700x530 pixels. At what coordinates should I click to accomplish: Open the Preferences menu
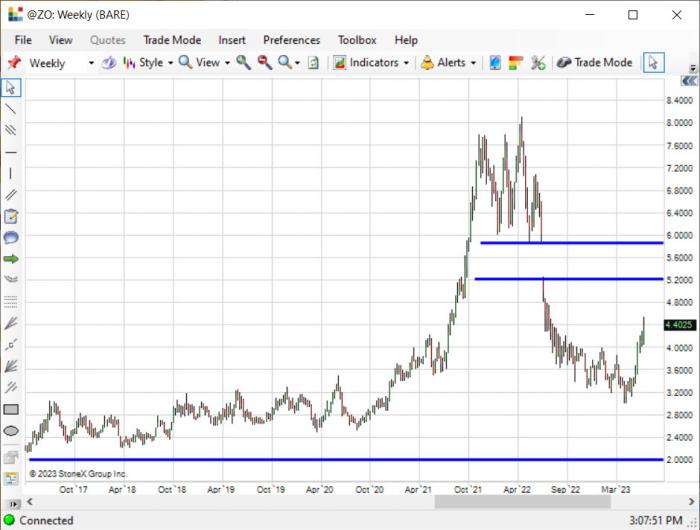click(292, 40)
